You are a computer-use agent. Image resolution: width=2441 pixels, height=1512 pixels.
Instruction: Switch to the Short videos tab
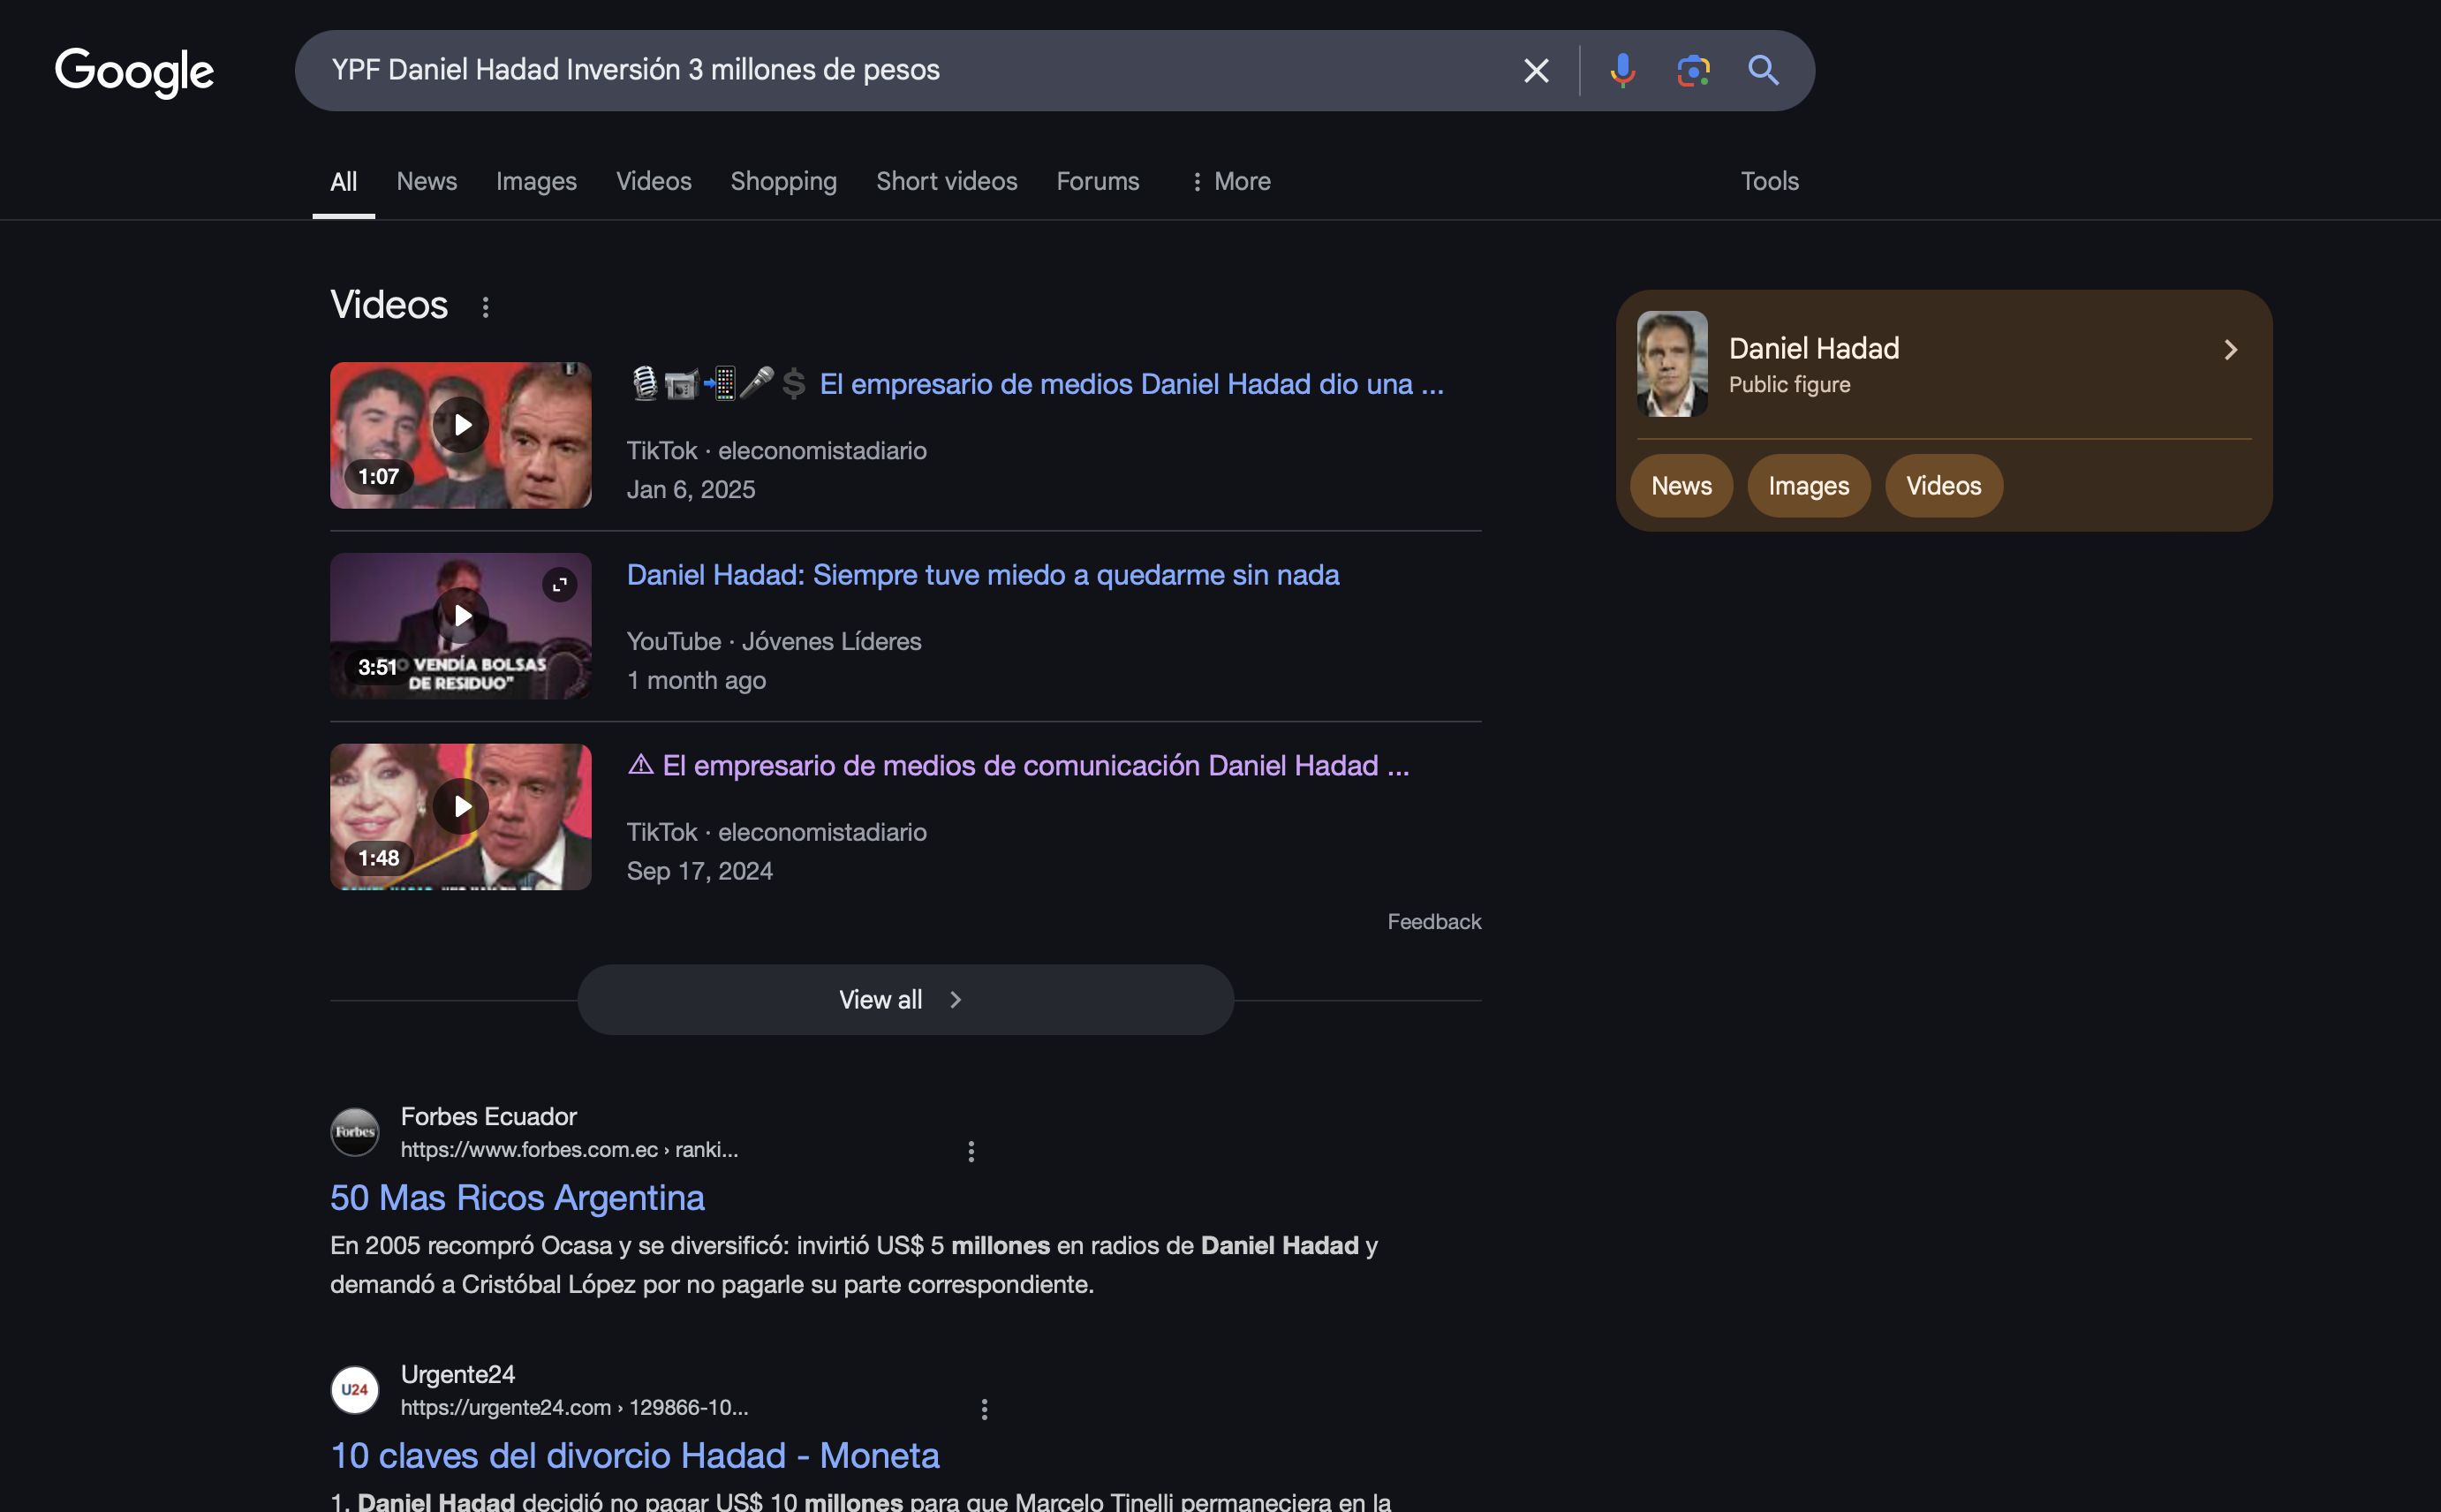[x=946, y=181]
